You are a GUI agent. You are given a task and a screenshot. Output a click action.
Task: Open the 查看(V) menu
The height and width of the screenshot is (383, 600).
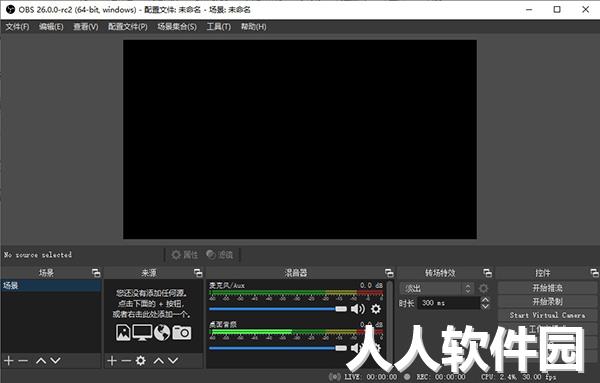(x=86, y=27)
